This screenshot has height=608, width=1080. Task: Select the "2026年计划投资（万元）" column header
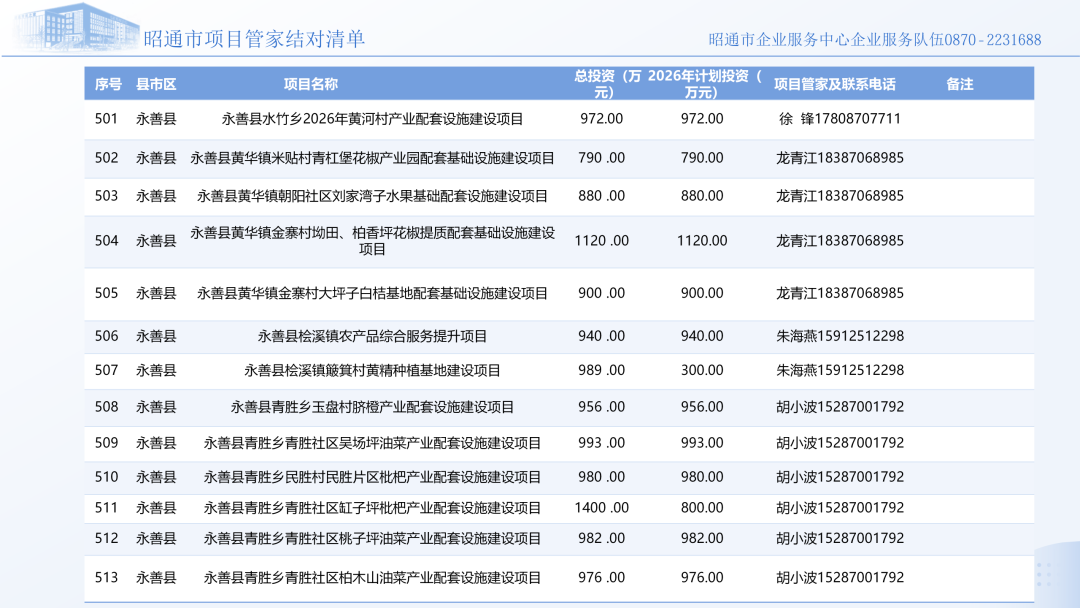(x=704, y=84)
